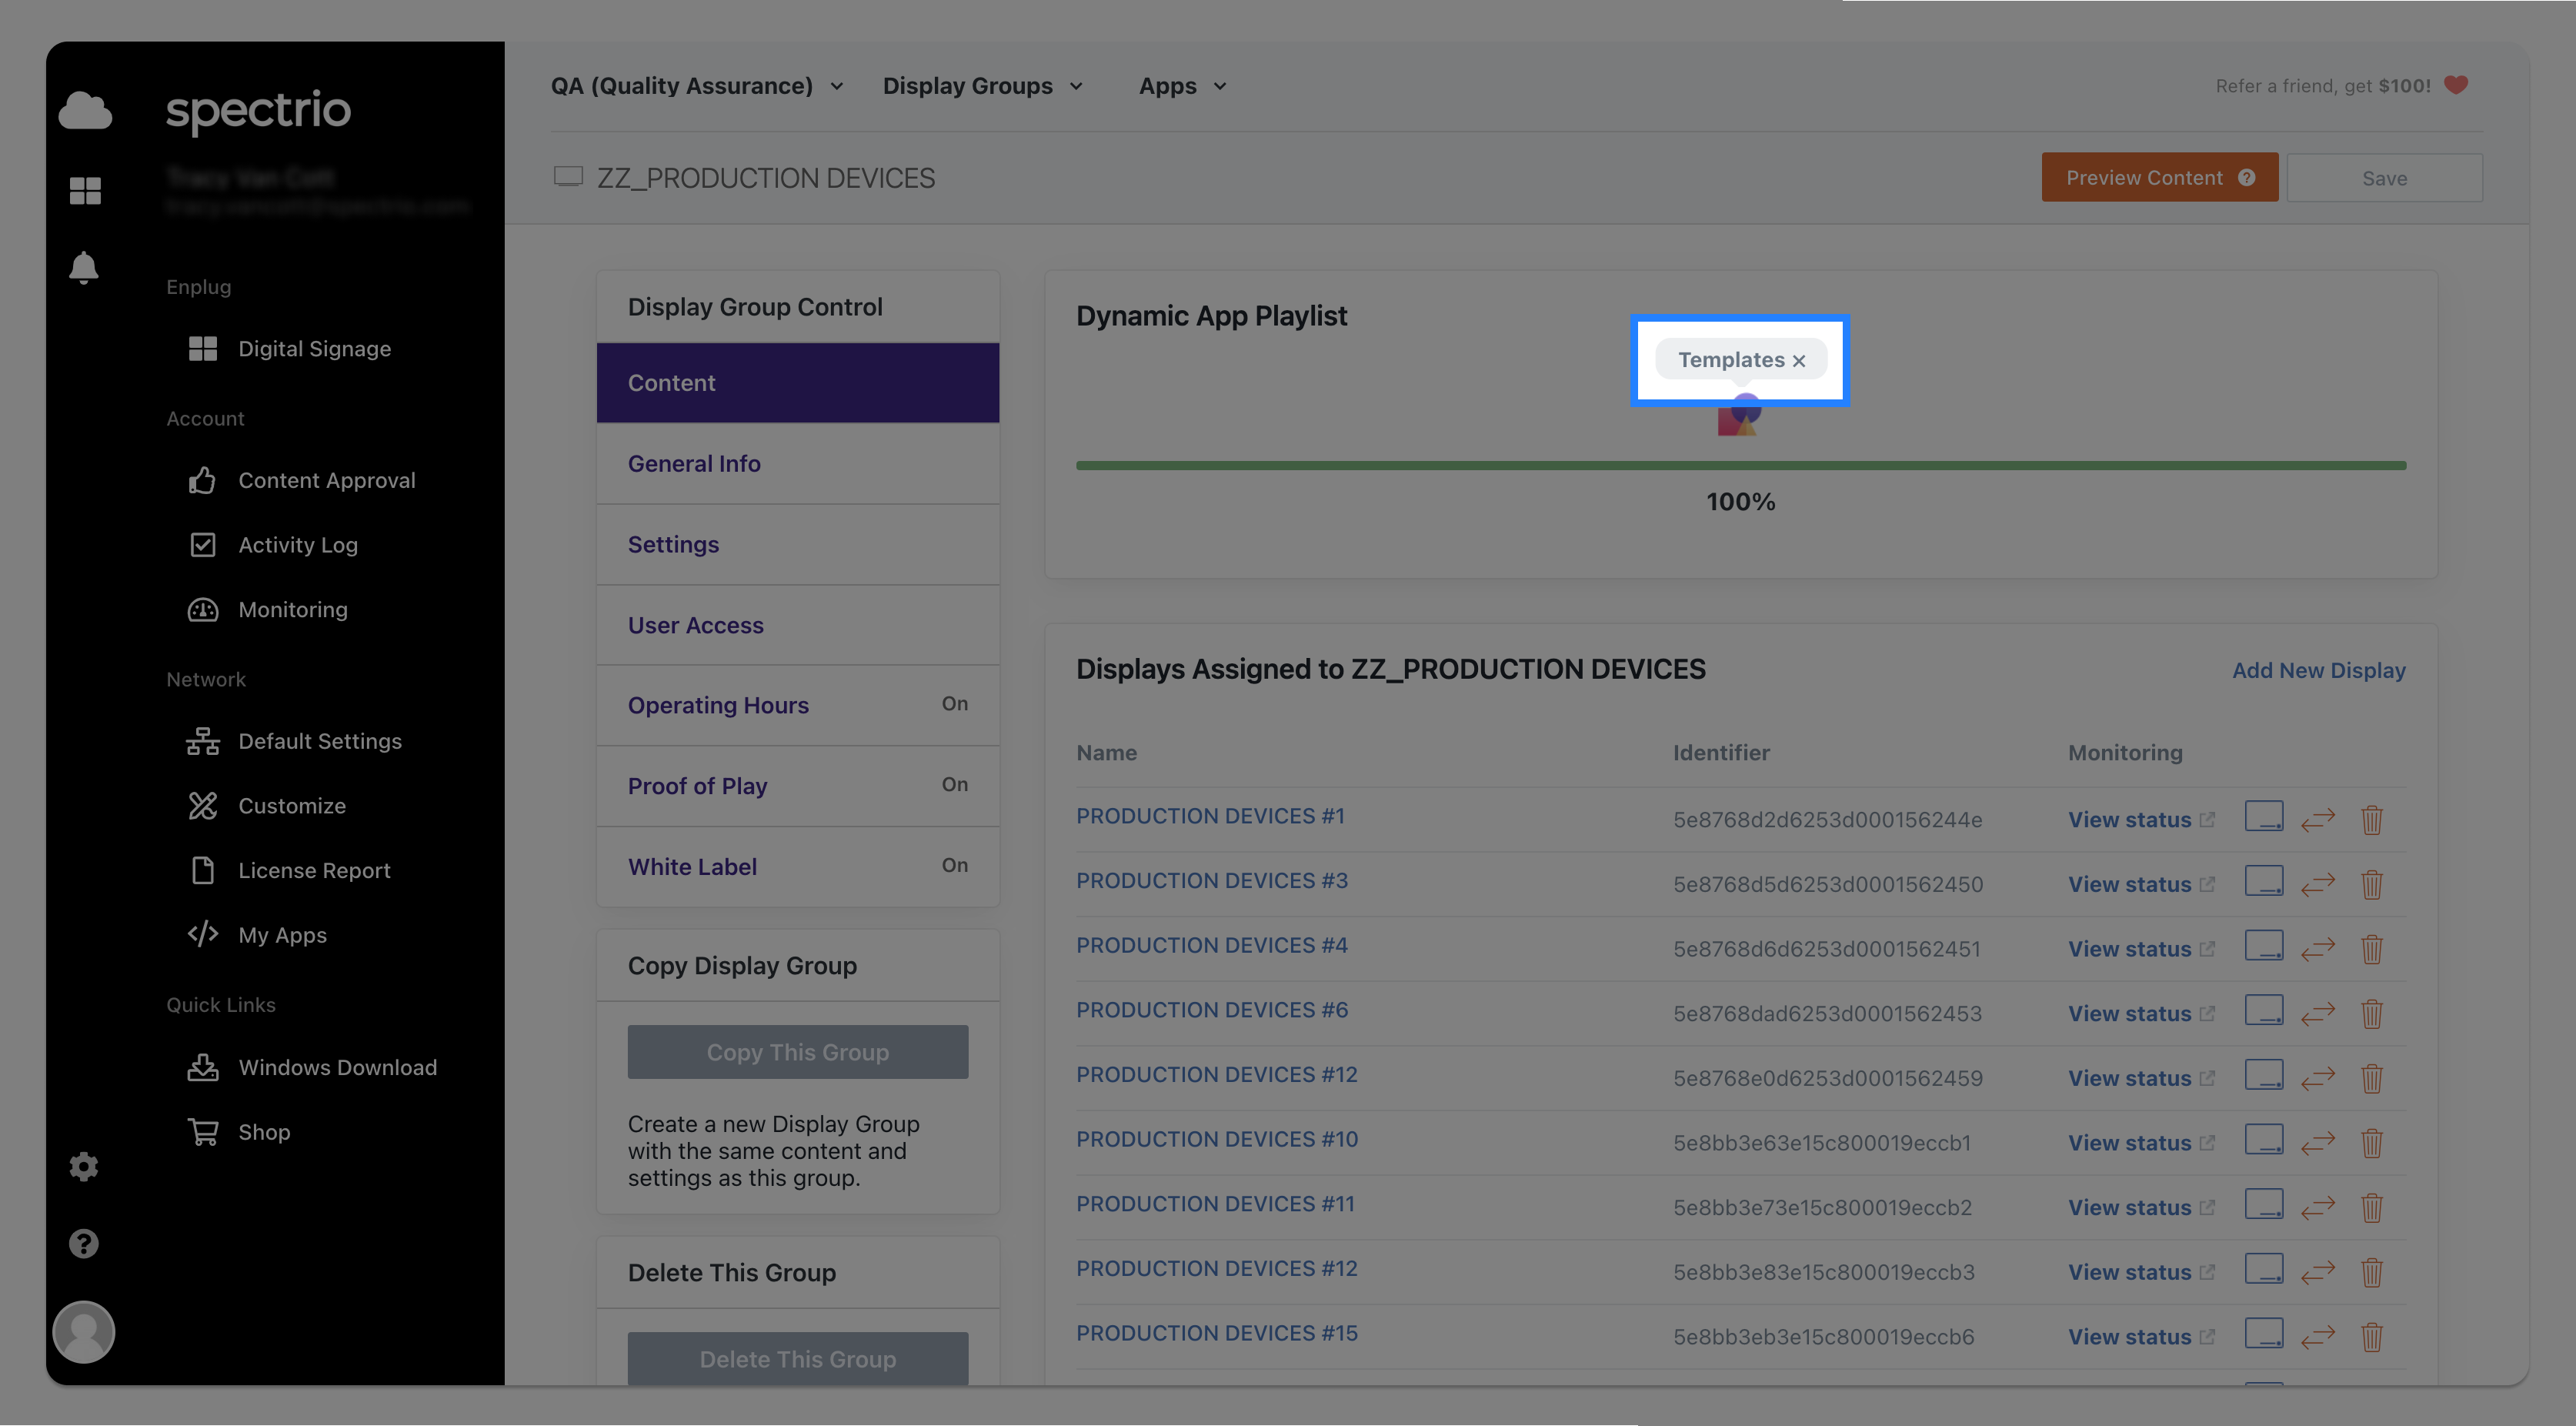Open Operating Hours settings
2576x1426 pixels.
pos(797,706)
